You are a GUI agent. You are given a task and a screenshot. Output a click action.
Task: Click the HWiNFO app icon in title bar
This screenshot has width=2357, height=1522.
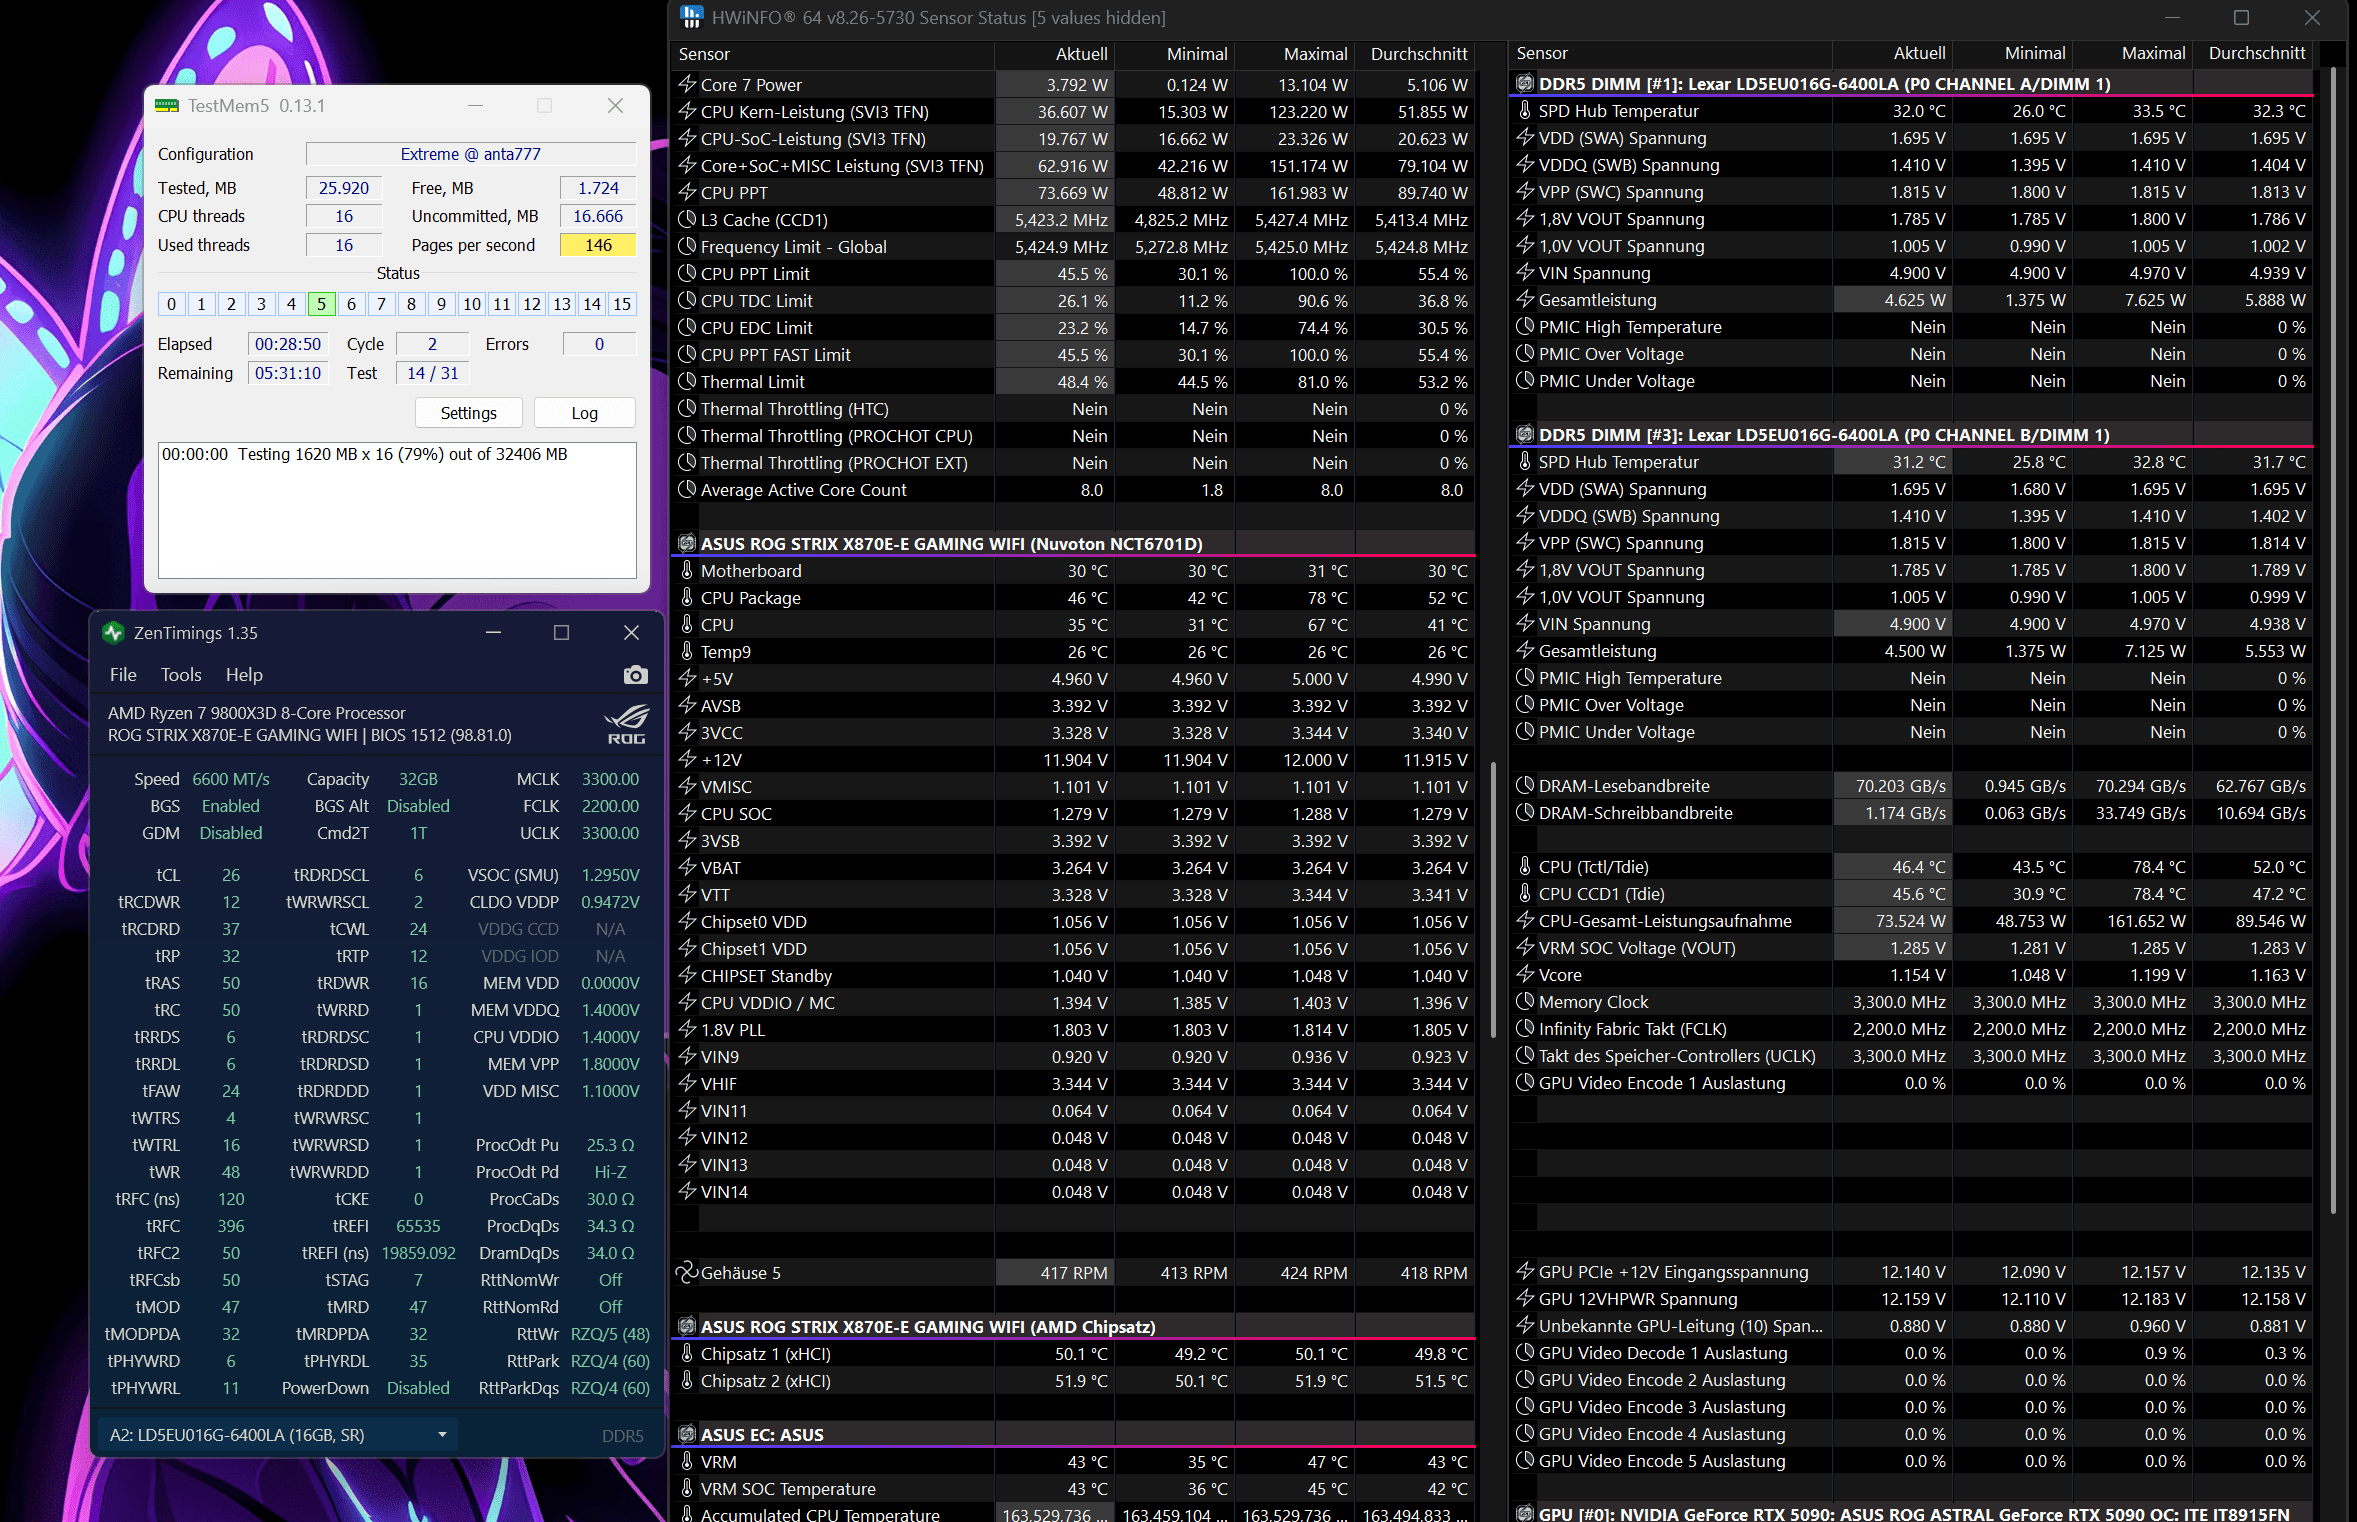pos(691,17)
